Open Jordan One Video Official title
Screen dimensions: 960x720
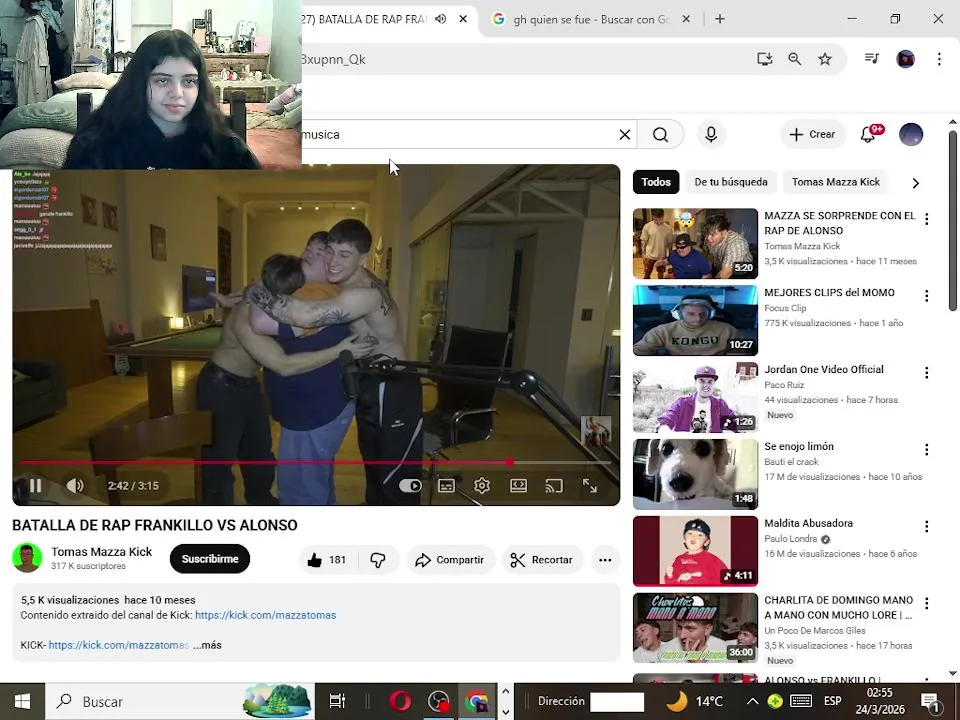[x=823, y=369]
